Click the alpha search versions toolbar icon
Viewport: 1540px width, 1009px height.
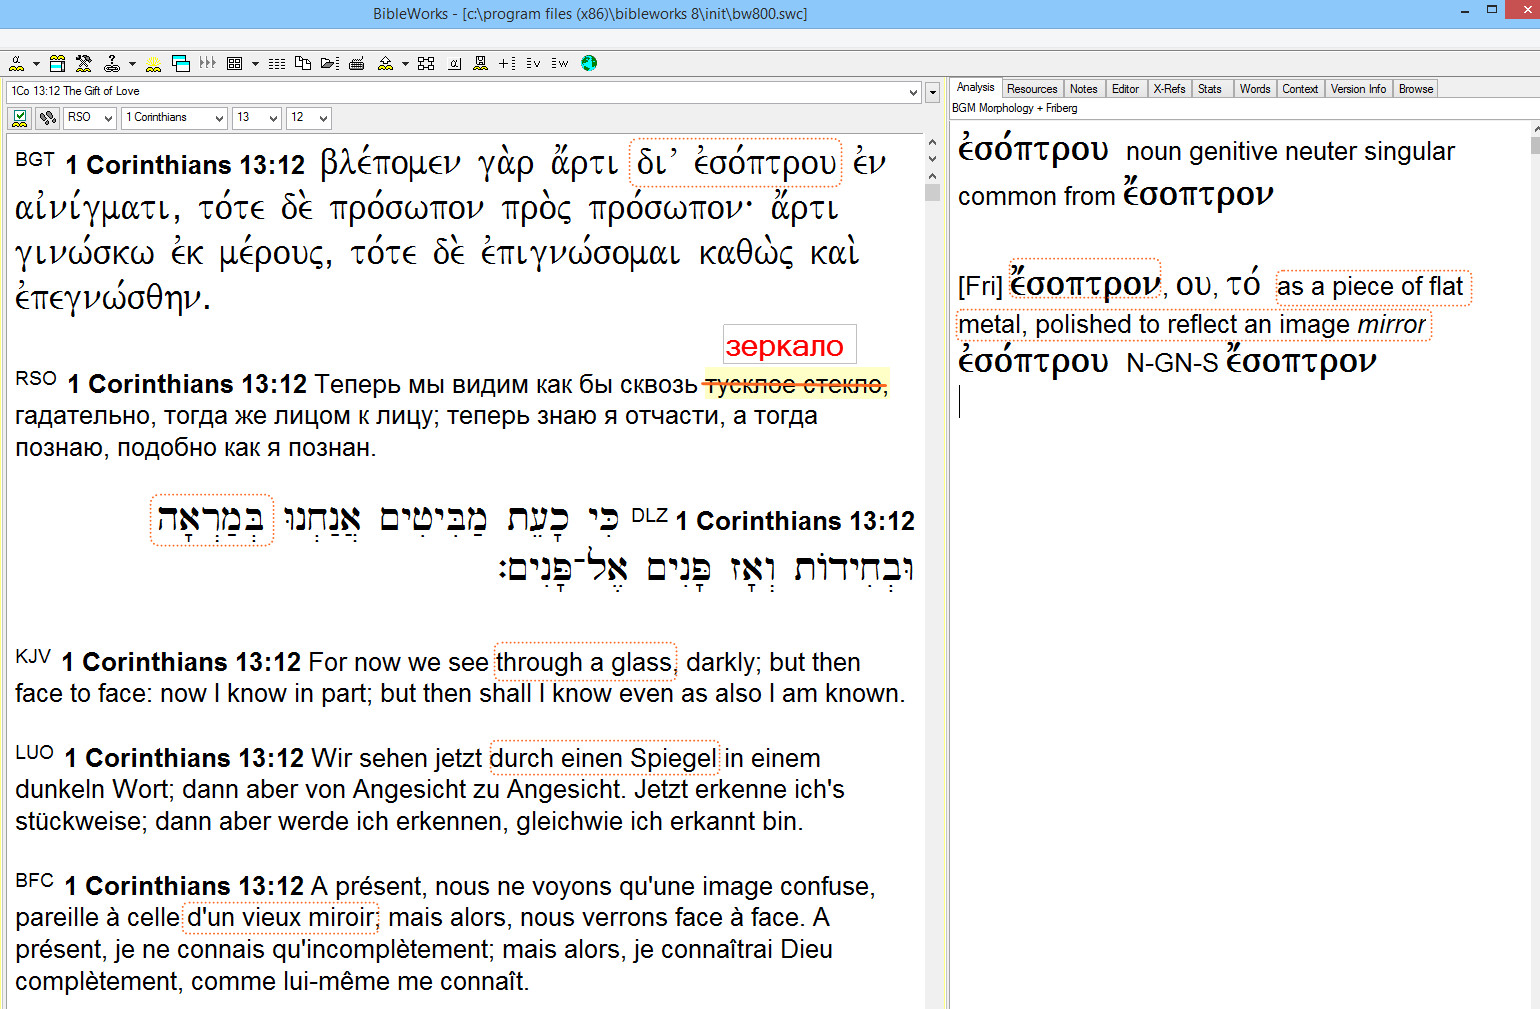coord(17,63)
